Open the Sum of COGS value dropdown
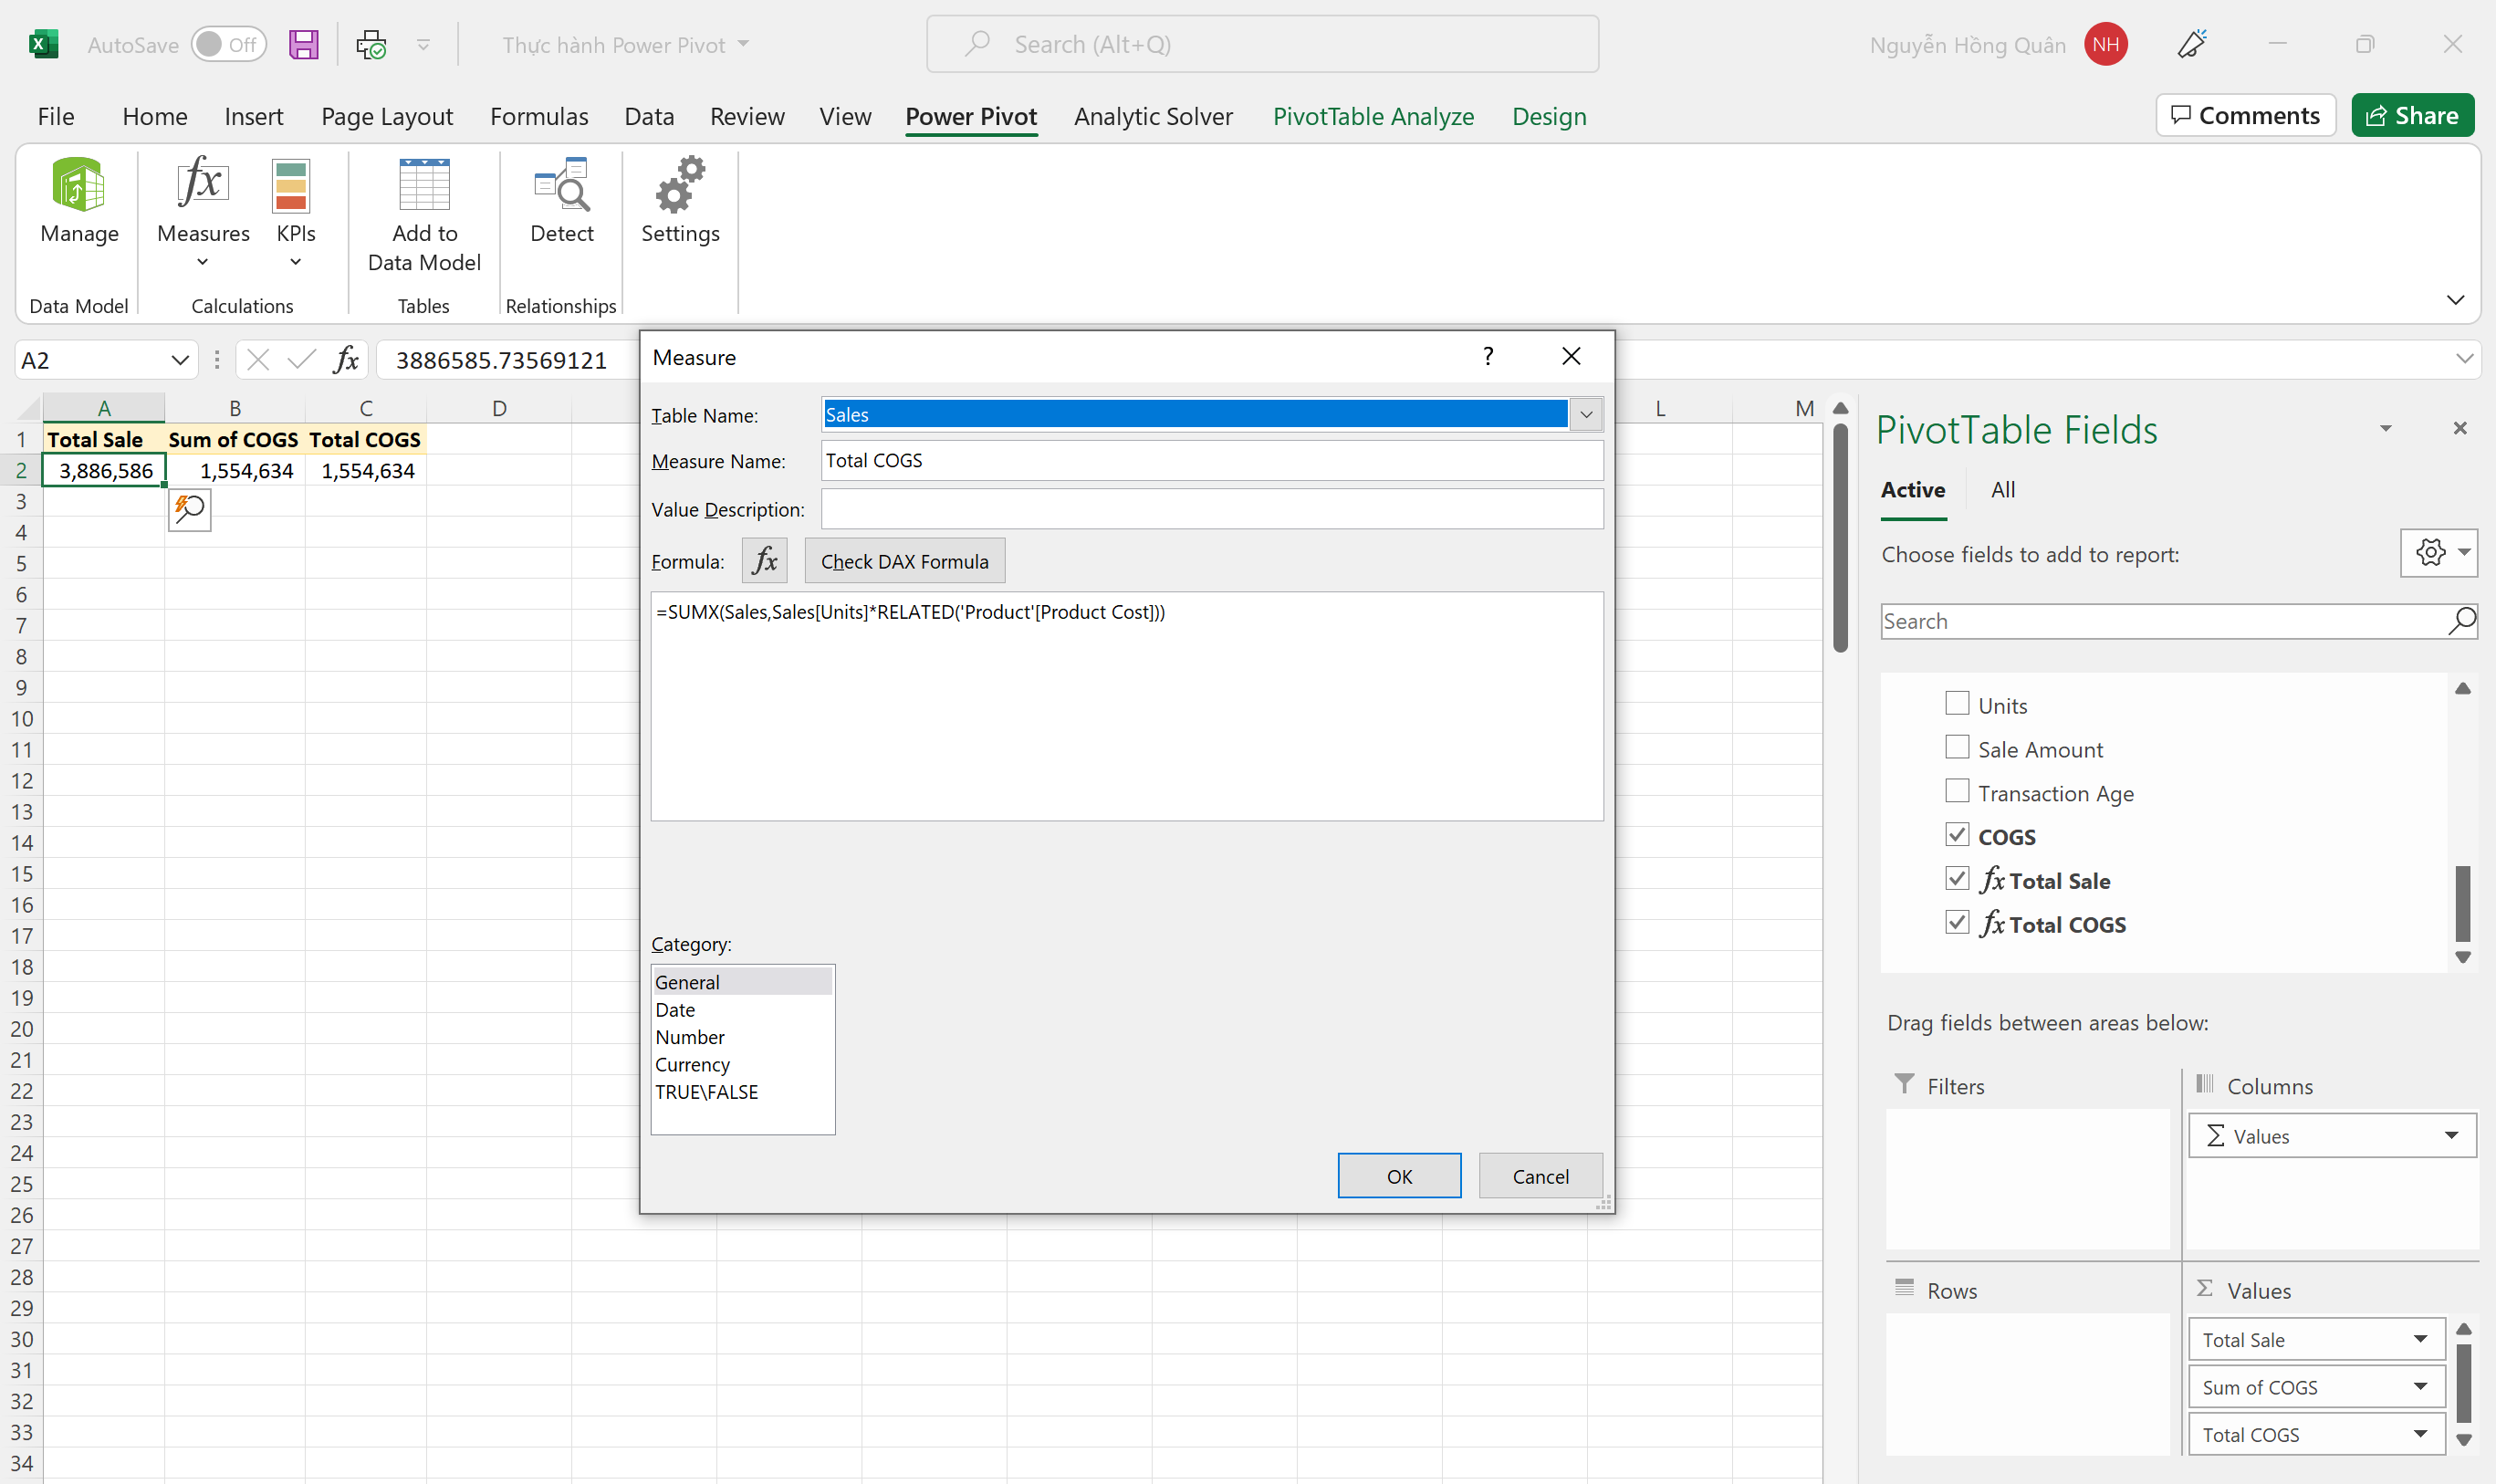 tap(2420, 1386)
